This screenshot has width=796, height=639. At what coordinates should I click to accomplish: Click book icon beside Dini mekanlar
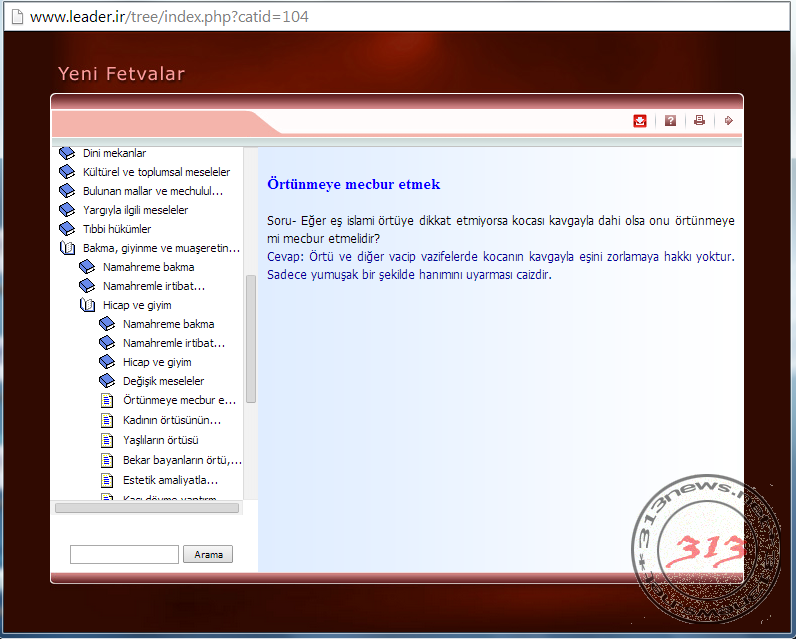coord(67,153)
